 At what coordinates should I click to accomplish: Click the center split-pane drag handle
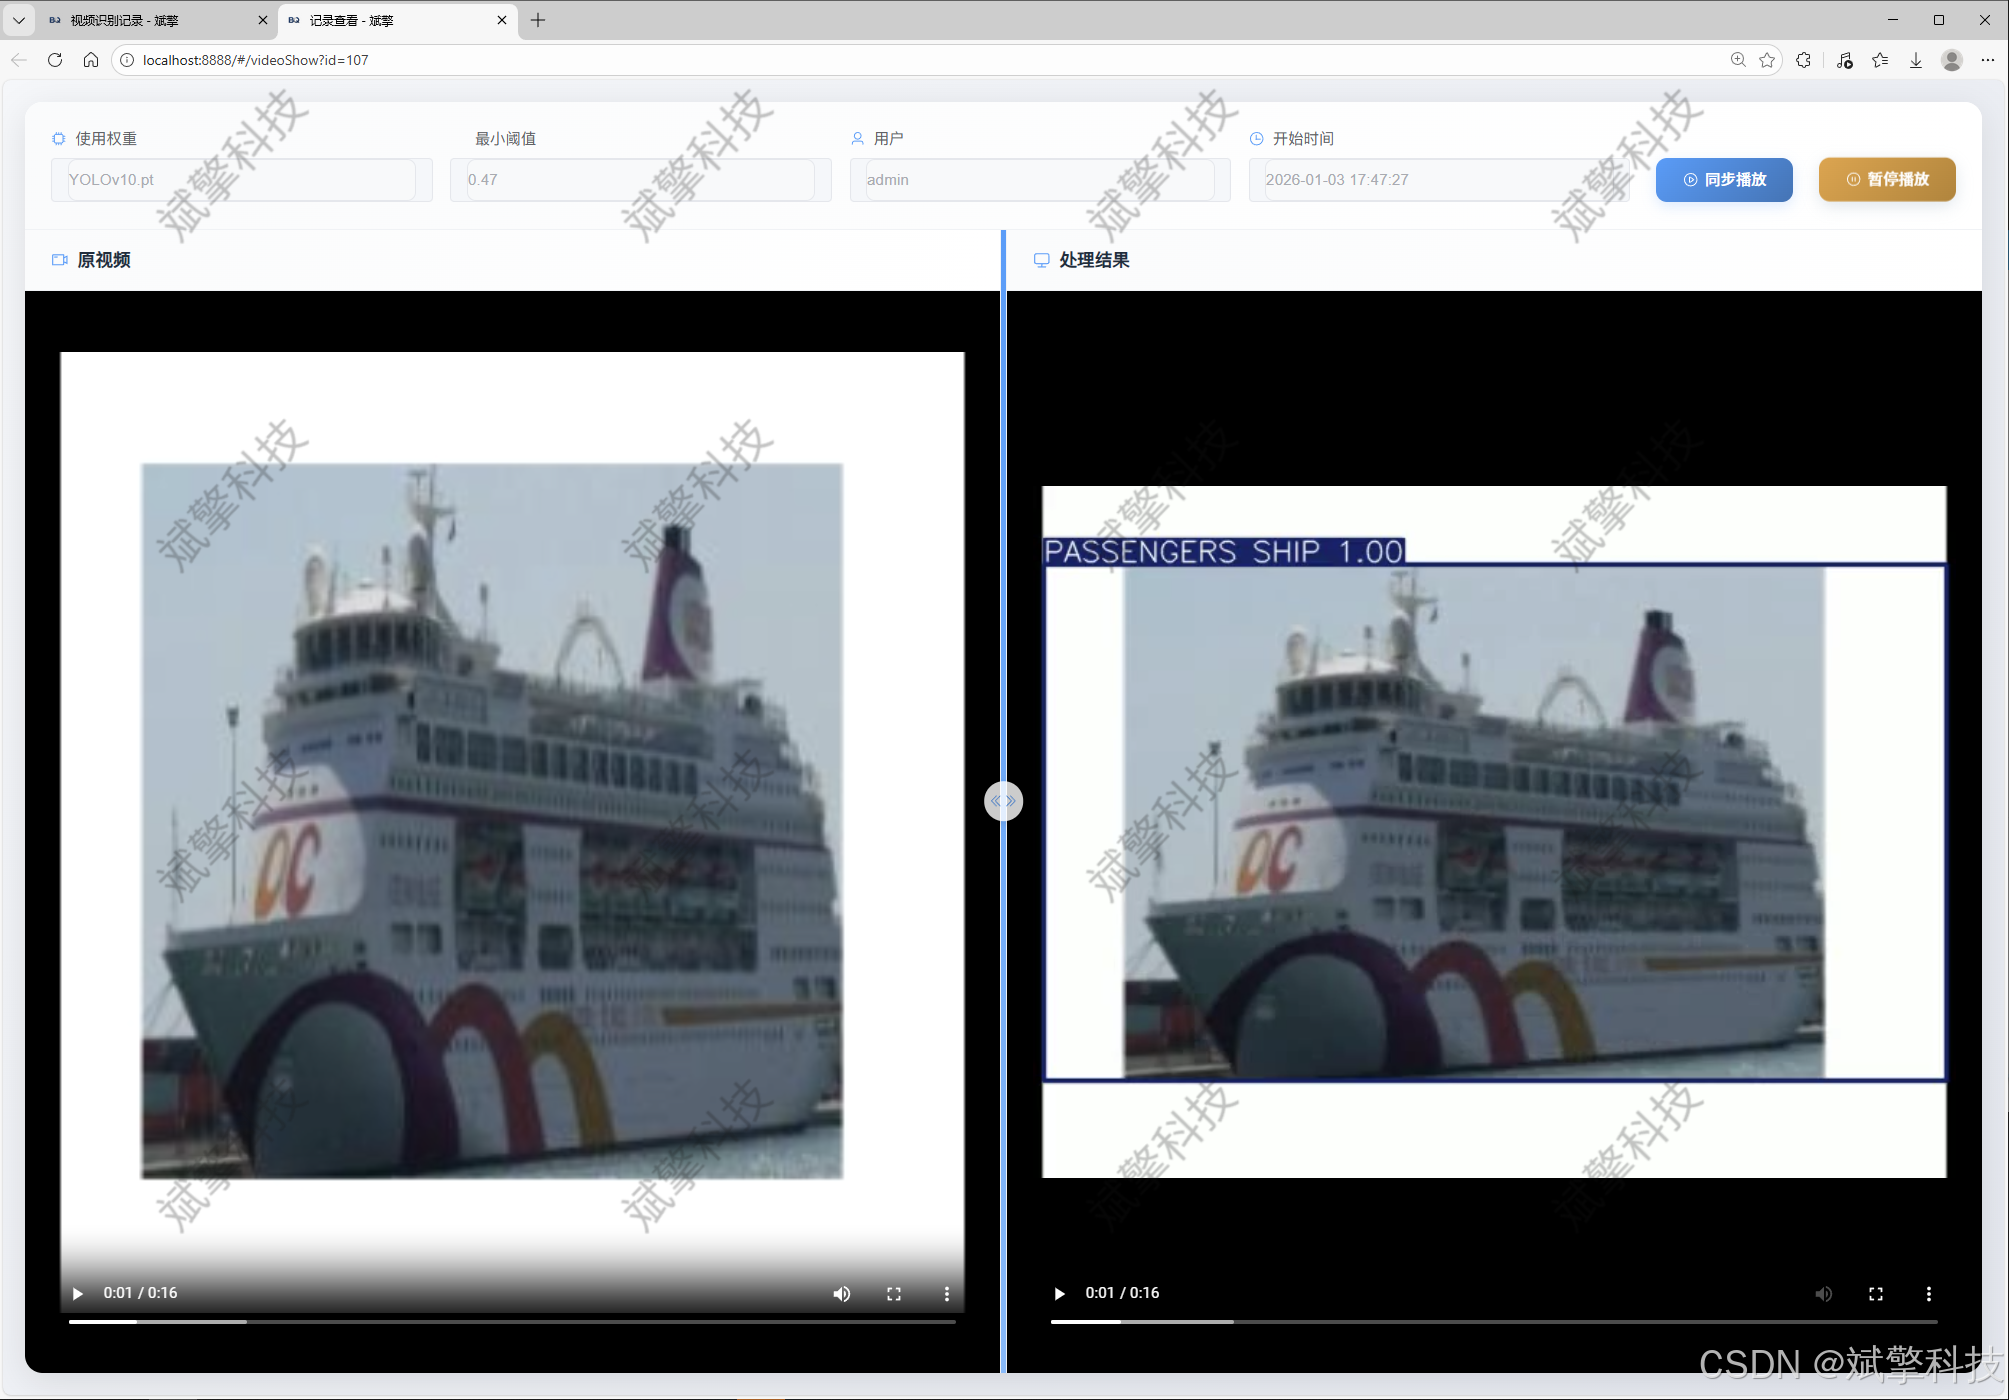point(1003,801)
